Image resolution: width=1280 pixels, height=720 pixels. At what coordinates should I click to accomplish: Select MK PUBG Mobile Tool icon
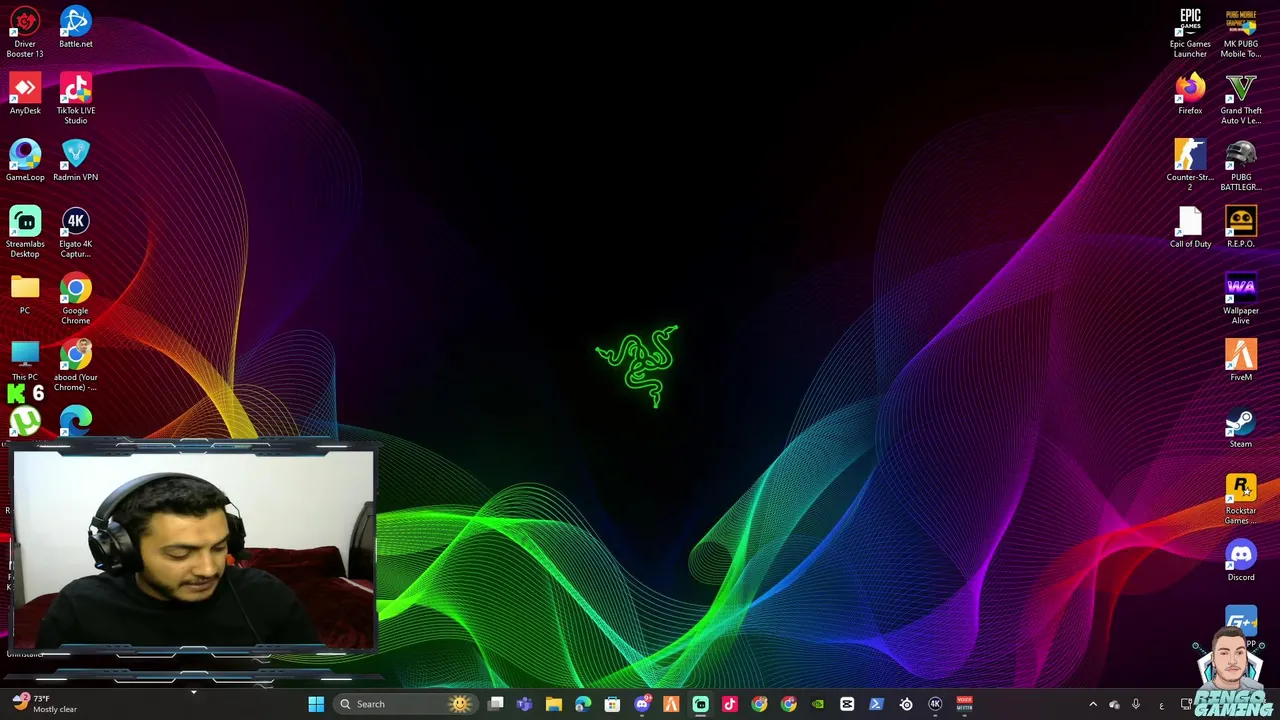[1241, 32]
